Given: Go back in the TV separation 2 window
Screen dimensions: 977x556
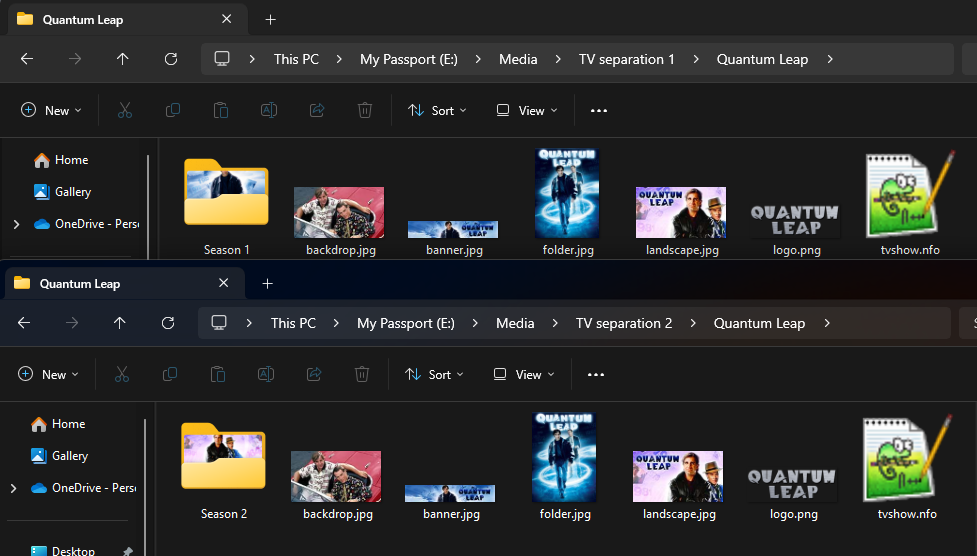Looking at the screenshot, I should click(24, 323).
